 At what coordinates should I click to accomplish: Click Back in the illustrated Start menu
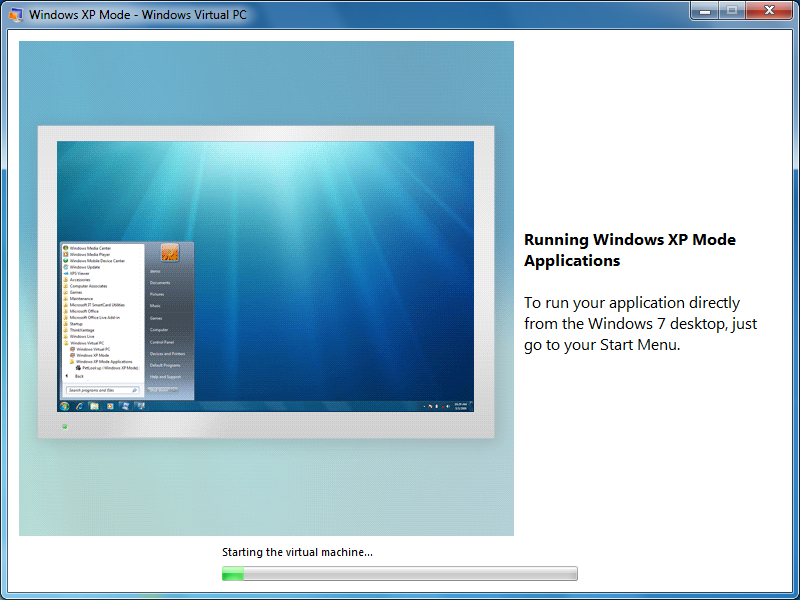tap(79, 376)
